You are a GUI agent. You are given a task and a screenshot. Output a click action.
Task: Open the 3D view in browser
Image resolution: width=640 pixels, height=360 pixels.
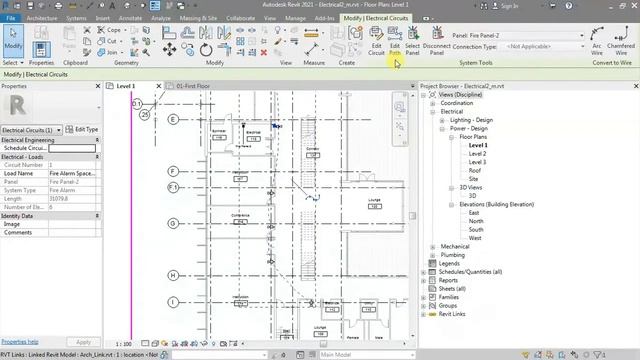pyautogui.click(x=472, y=196)
